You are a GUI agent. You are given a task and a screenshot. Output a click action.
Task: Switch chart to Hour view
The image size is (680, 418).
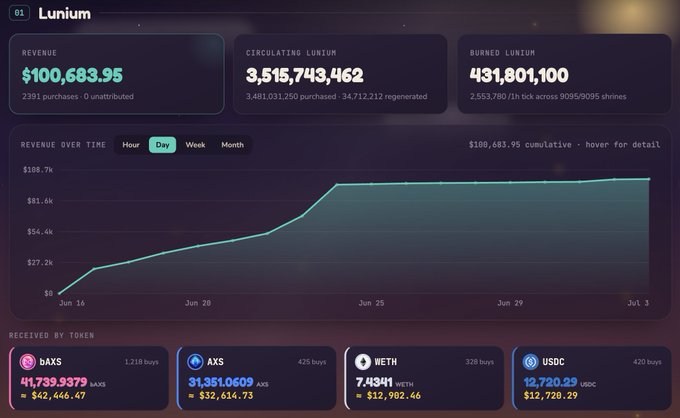[x=131, y=145]
